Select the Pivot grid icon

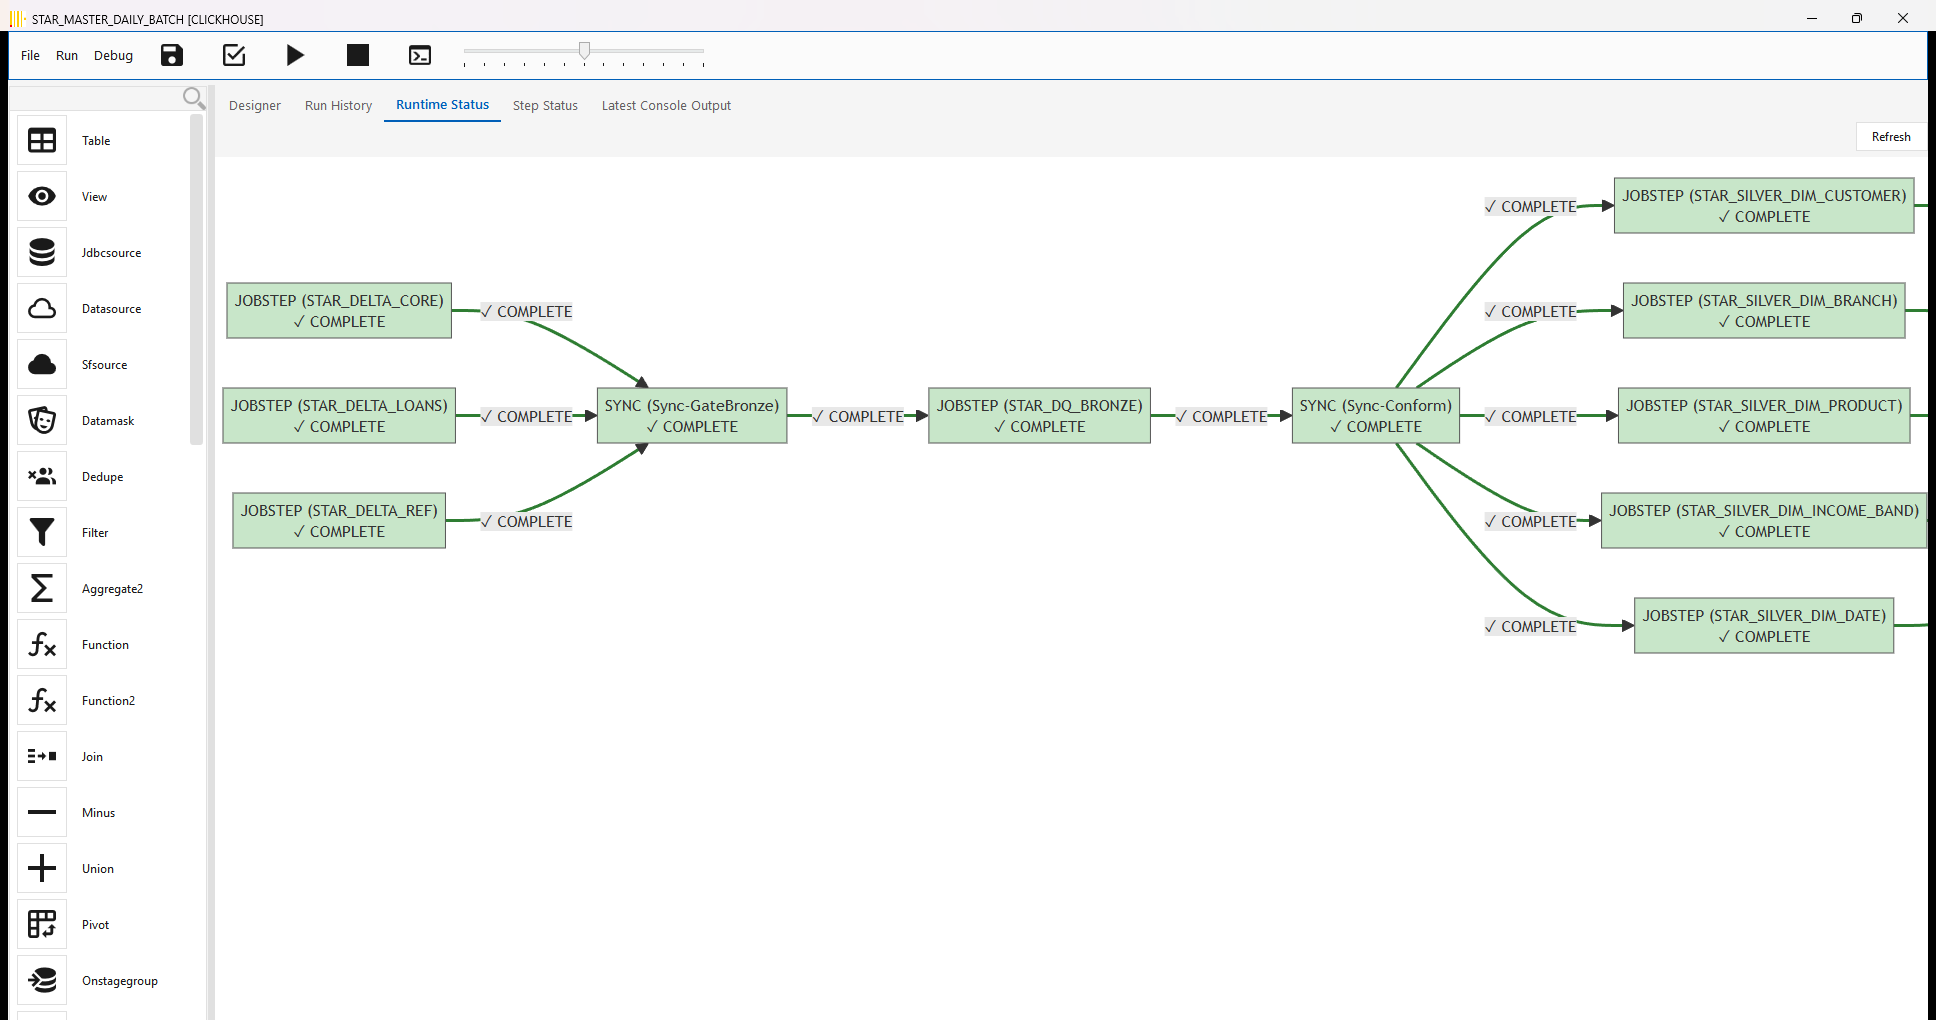pyautogui.click(x=42, y=925)
